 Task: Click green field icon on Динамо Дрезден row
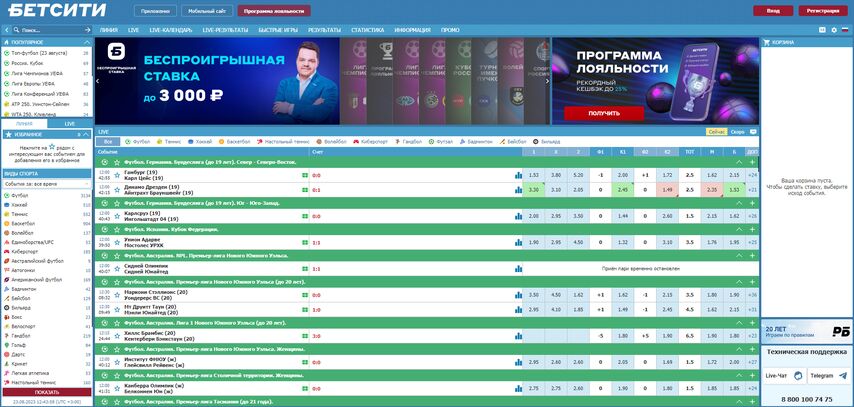pyautogui.click(x=304, y=190)
